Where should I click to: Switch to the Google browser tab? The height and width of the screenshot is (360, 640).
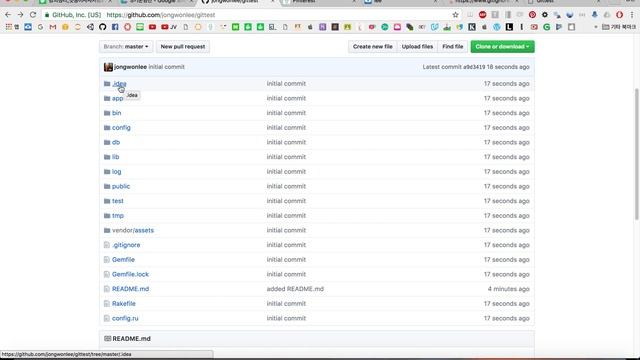tap(156, 2)
